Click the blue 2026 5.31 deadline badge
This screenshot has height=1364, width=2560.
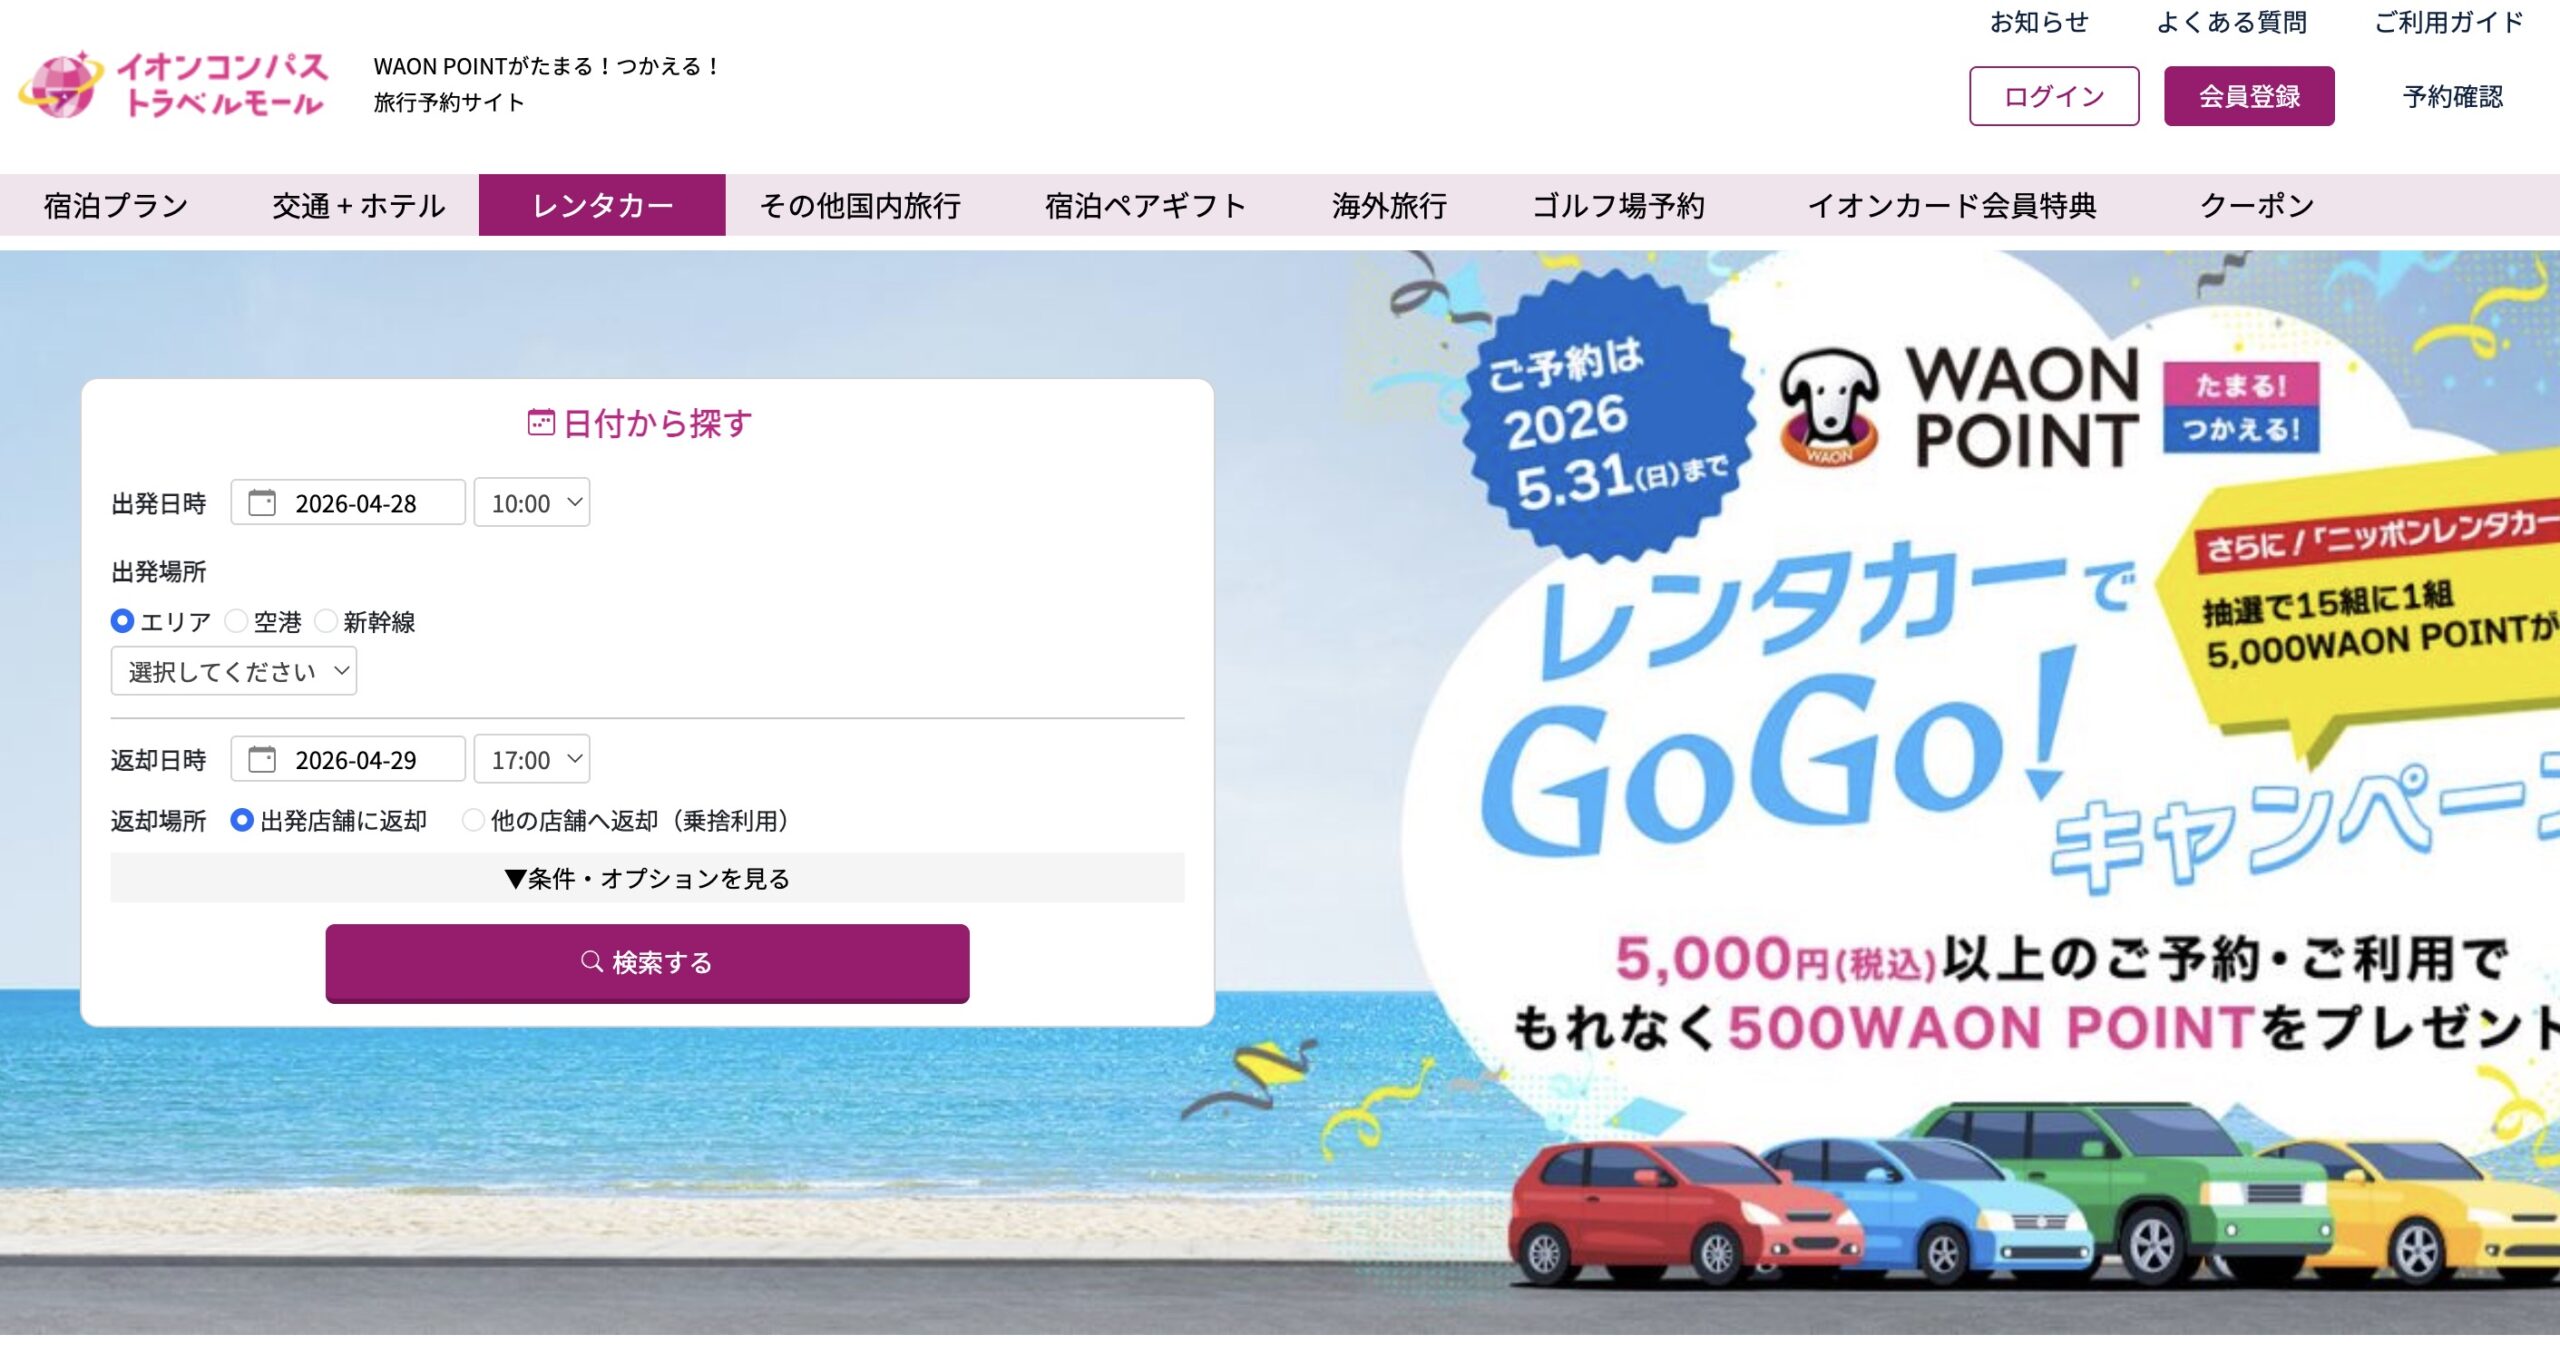1607,415
